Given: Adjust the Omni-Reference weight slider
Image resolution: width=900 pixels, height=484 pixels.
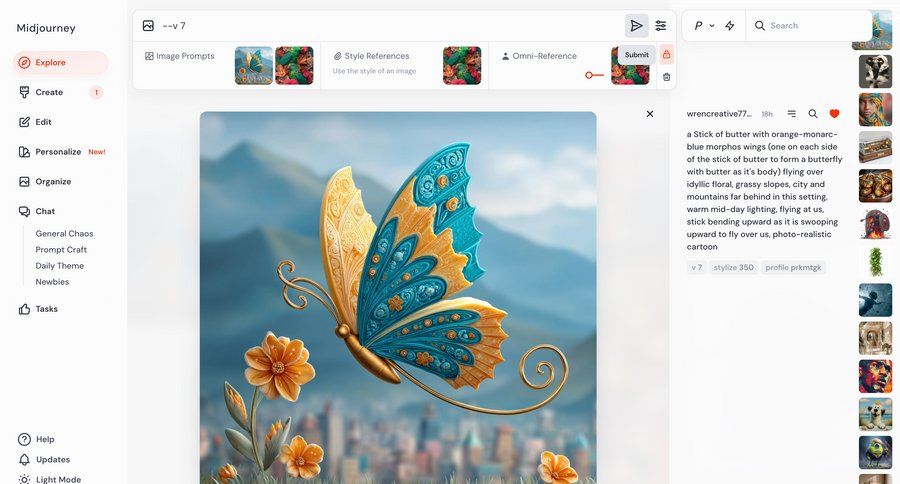Looking at the screenshot, I should coord(590,75).
